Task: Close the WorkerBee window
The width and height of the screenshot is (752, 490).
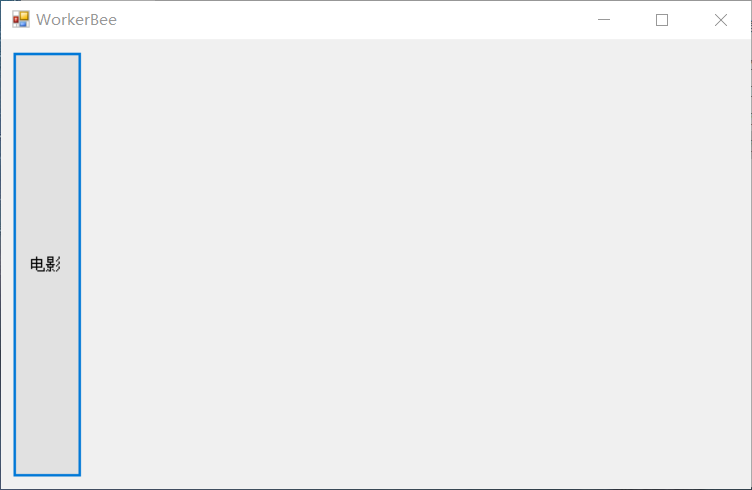Action: 721,20
